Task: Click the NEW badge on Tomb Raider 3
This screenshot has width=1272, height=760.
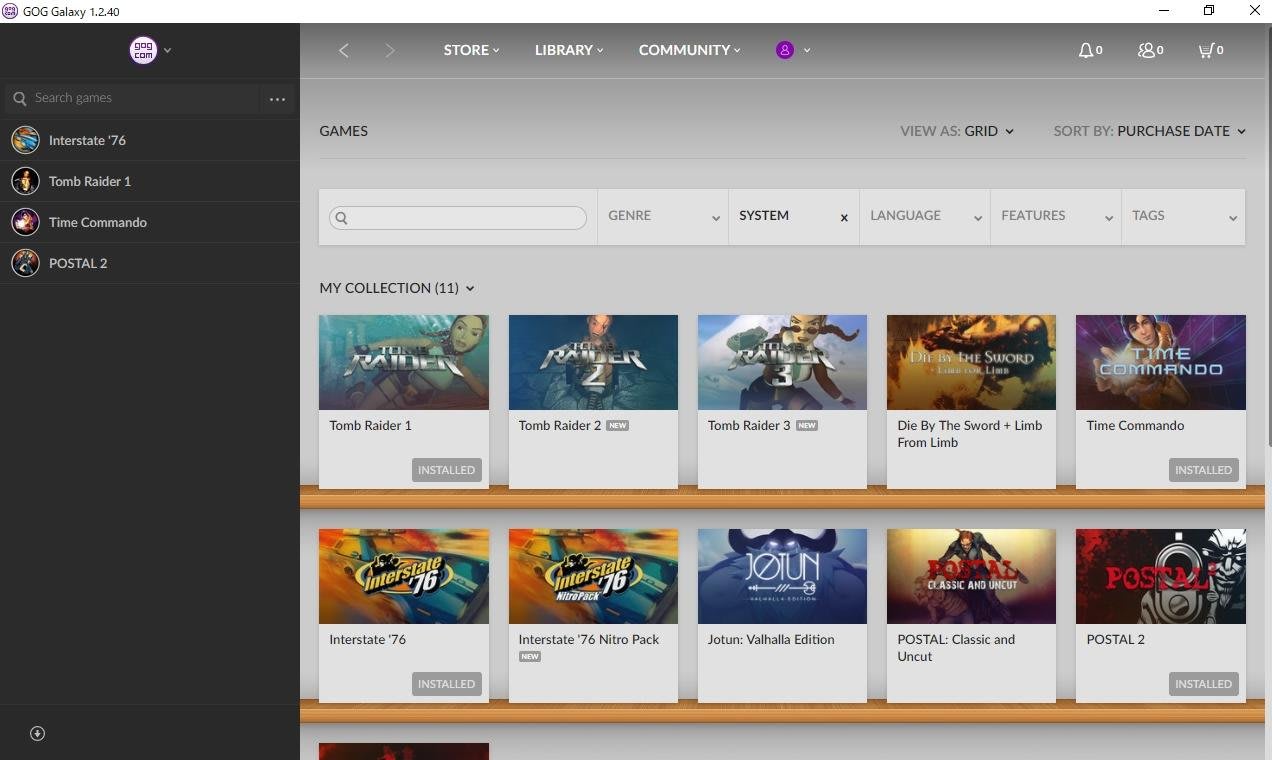Action: (x=807, y=425)
